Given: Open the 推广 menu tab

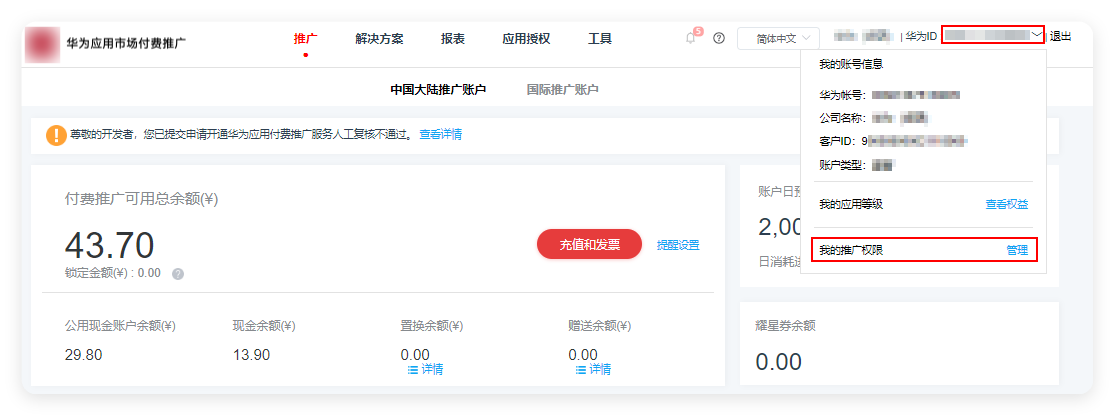Looking at the screenshot, I should coord(305,39).
